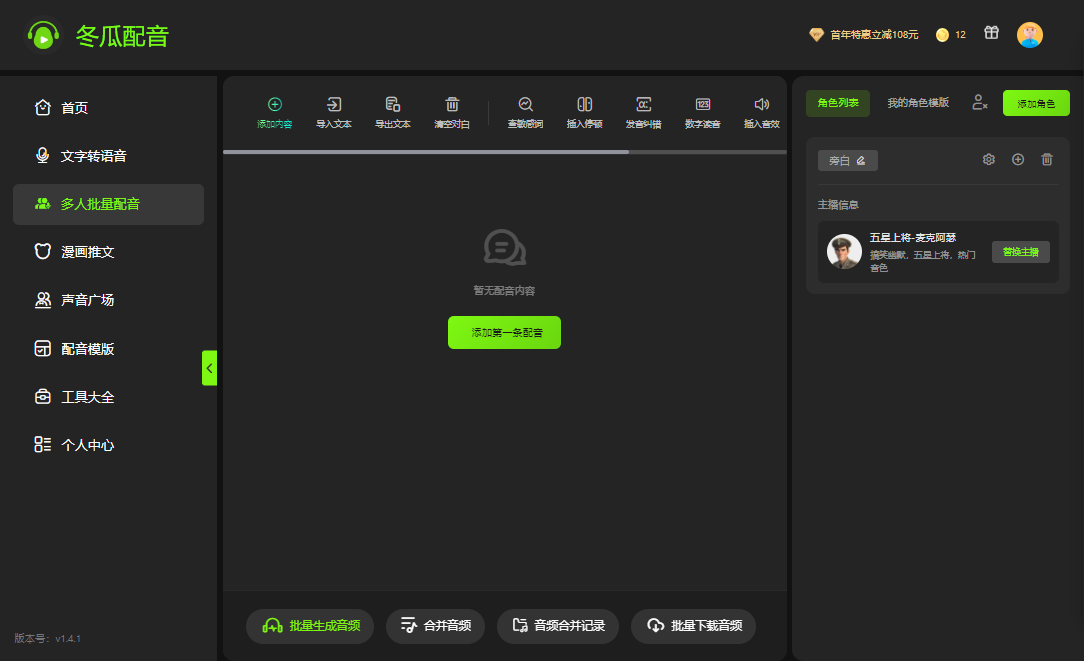Open the 查敏感词 sensitive word checker
The height and width of the screenshot is (661, 1084).
[x=525, y=113]
